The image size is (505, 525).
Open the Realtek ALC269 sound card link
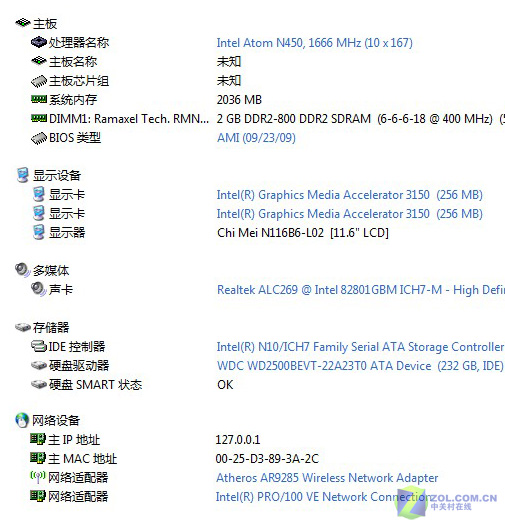tap(361, 290)
